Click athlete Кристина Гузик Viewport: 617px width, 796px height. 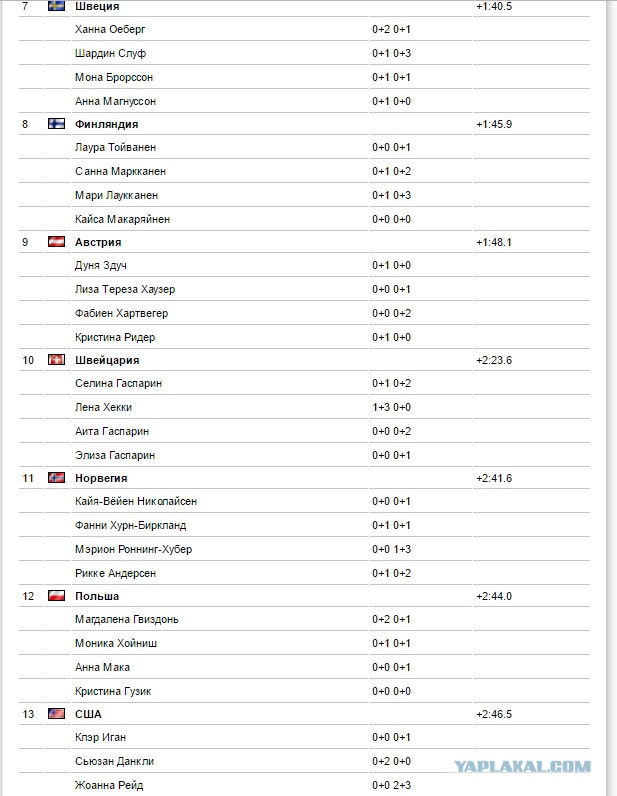point(113,691)
